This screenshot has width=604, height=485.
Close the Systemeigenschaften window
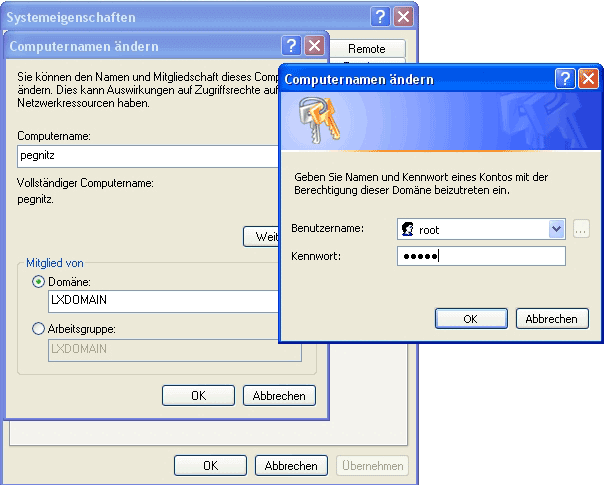tap(403, 16)
